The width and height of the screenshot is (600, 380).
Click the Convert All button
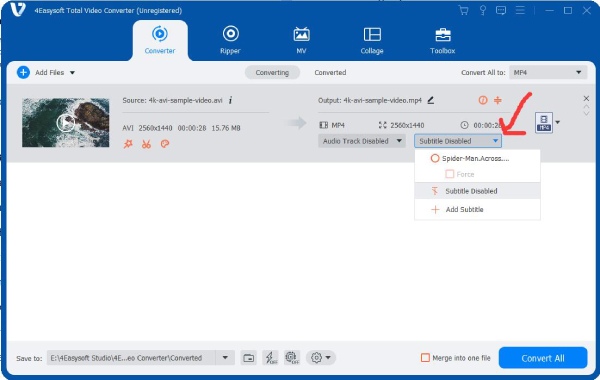(543, 358)
